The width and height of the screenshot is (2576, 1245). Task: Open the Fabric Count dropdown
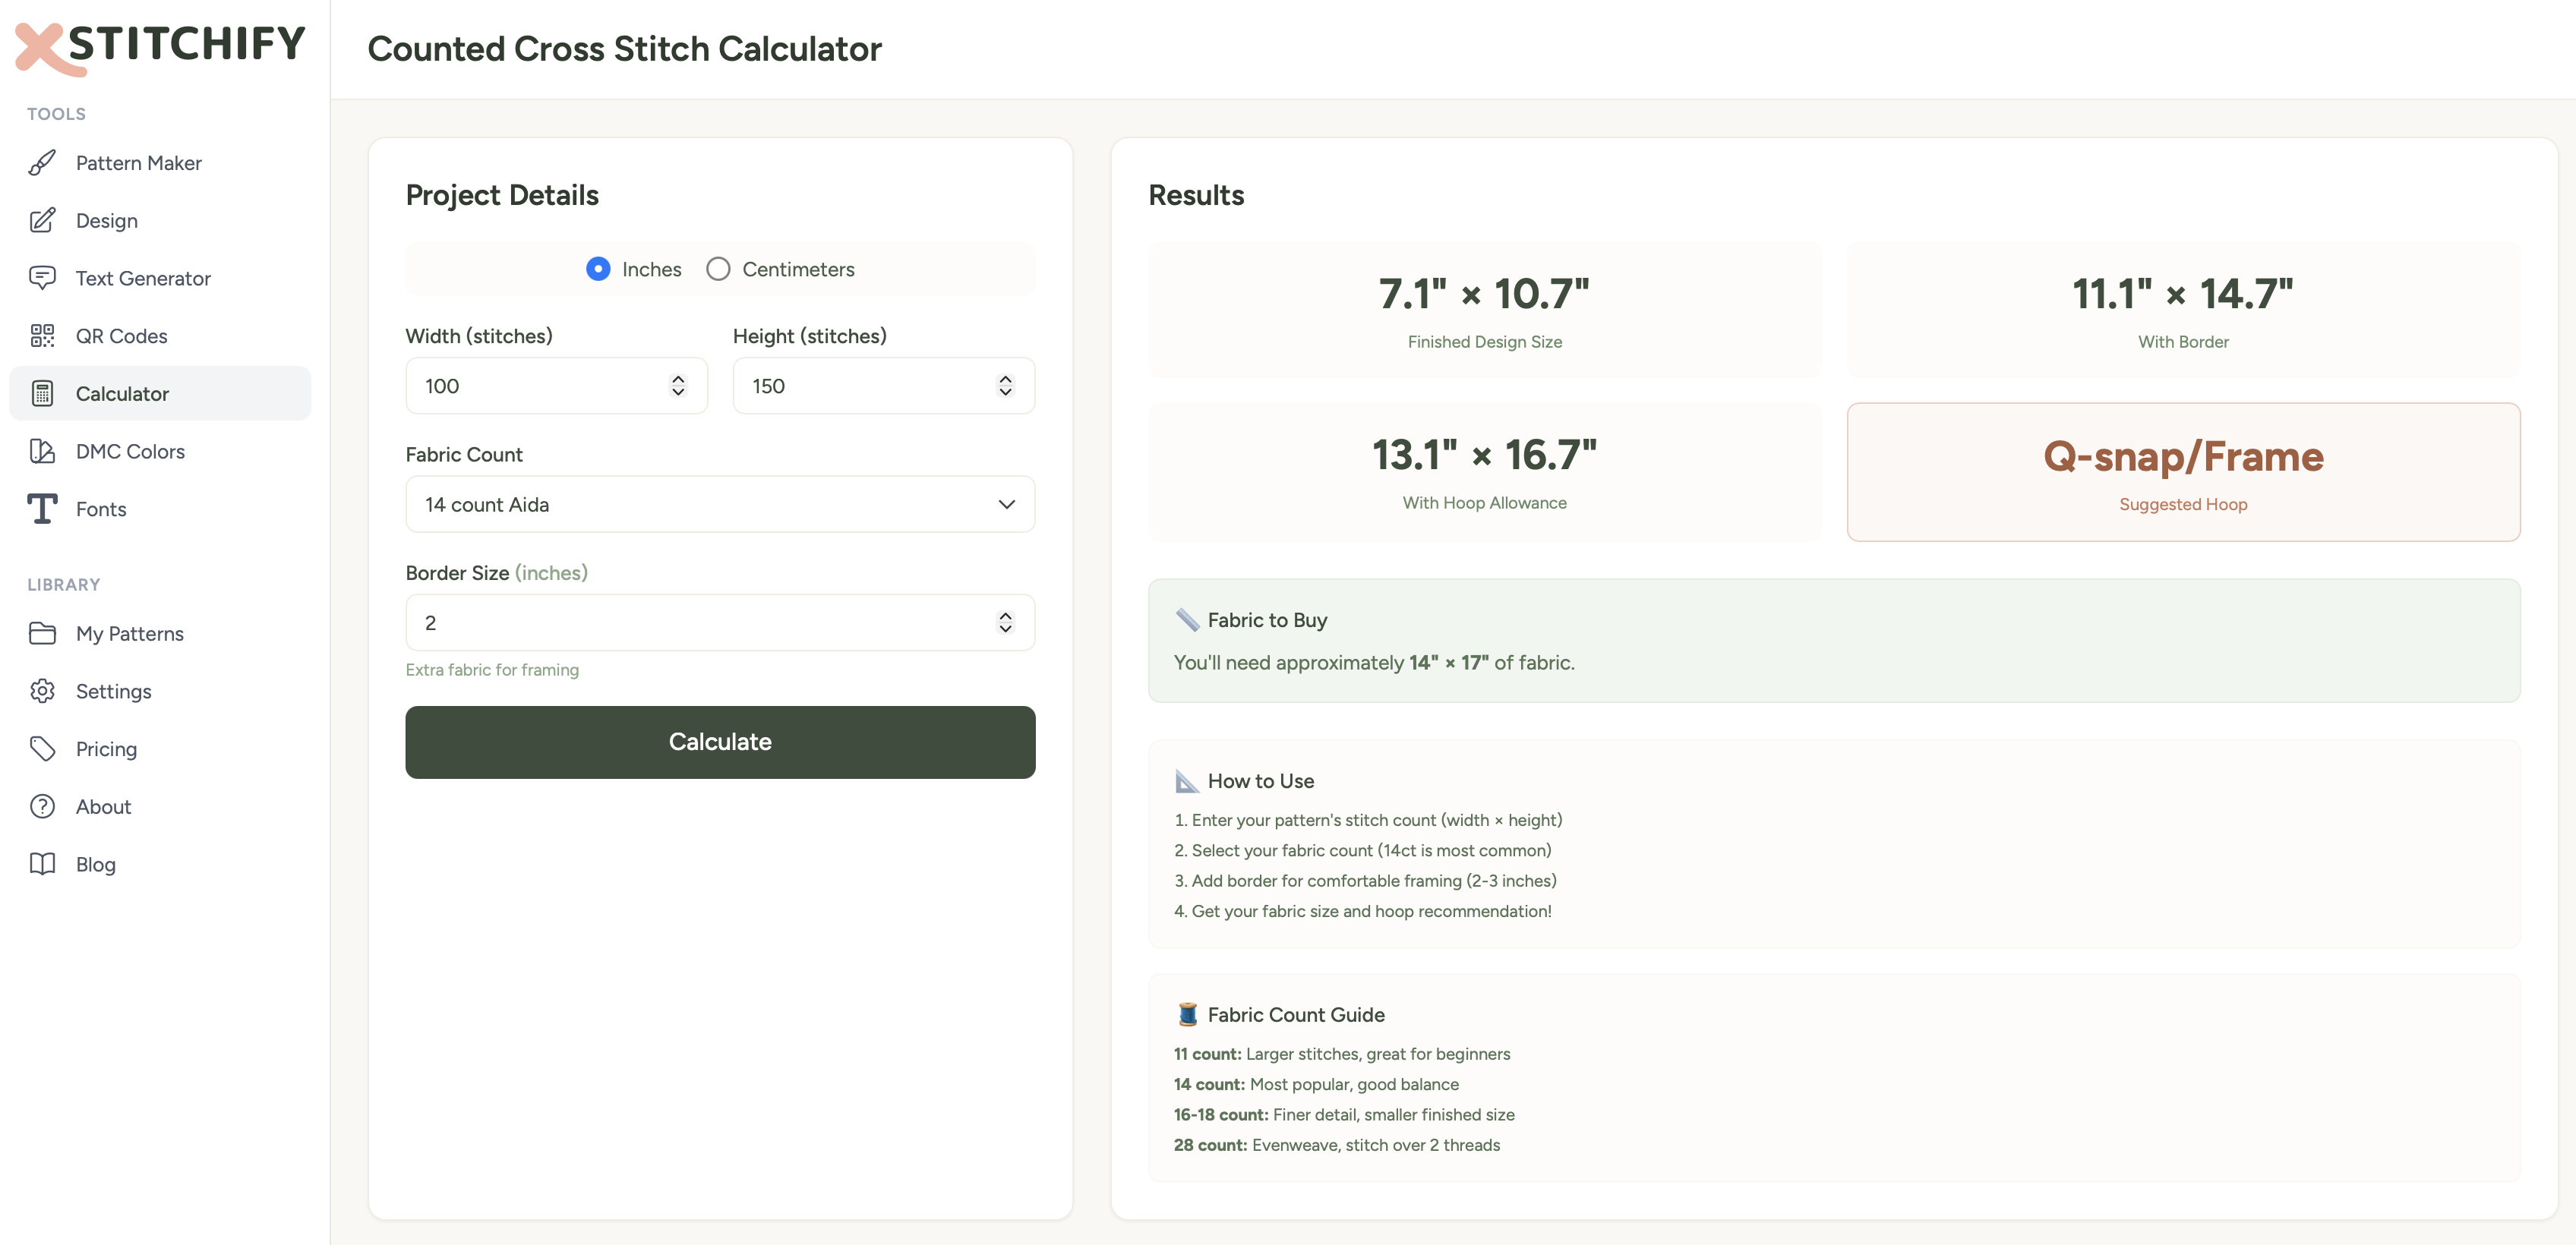[x=719, y=504]
